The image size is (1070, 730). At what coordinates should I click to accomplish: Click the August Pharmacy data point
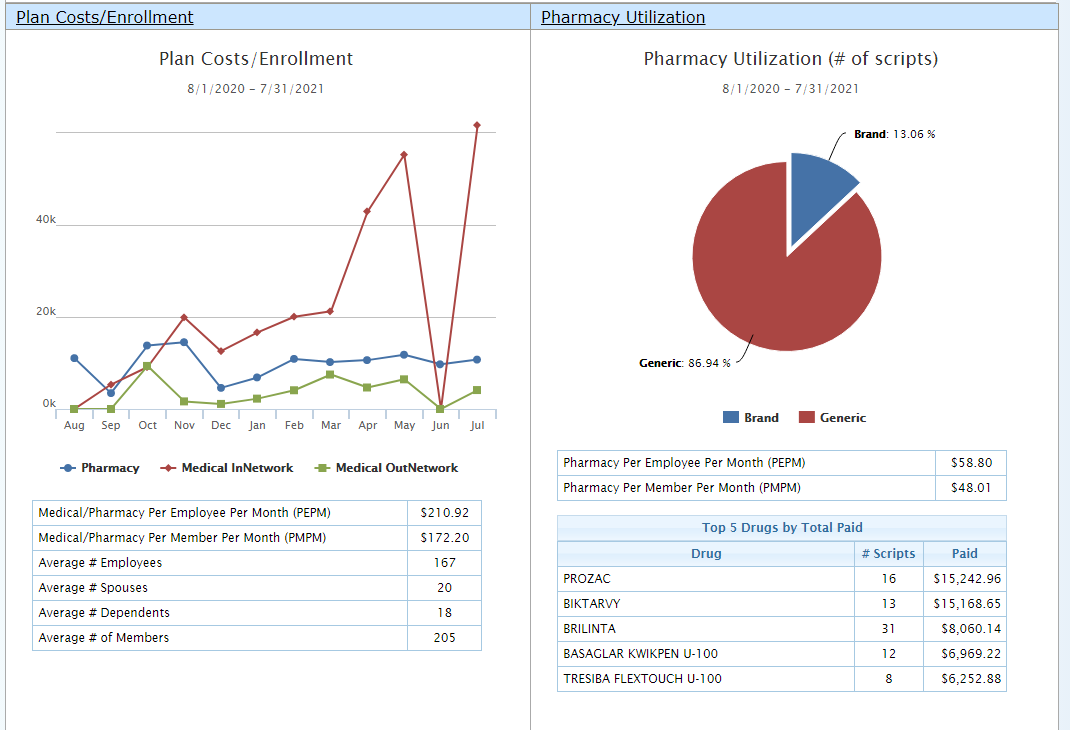tap(74, 358)
